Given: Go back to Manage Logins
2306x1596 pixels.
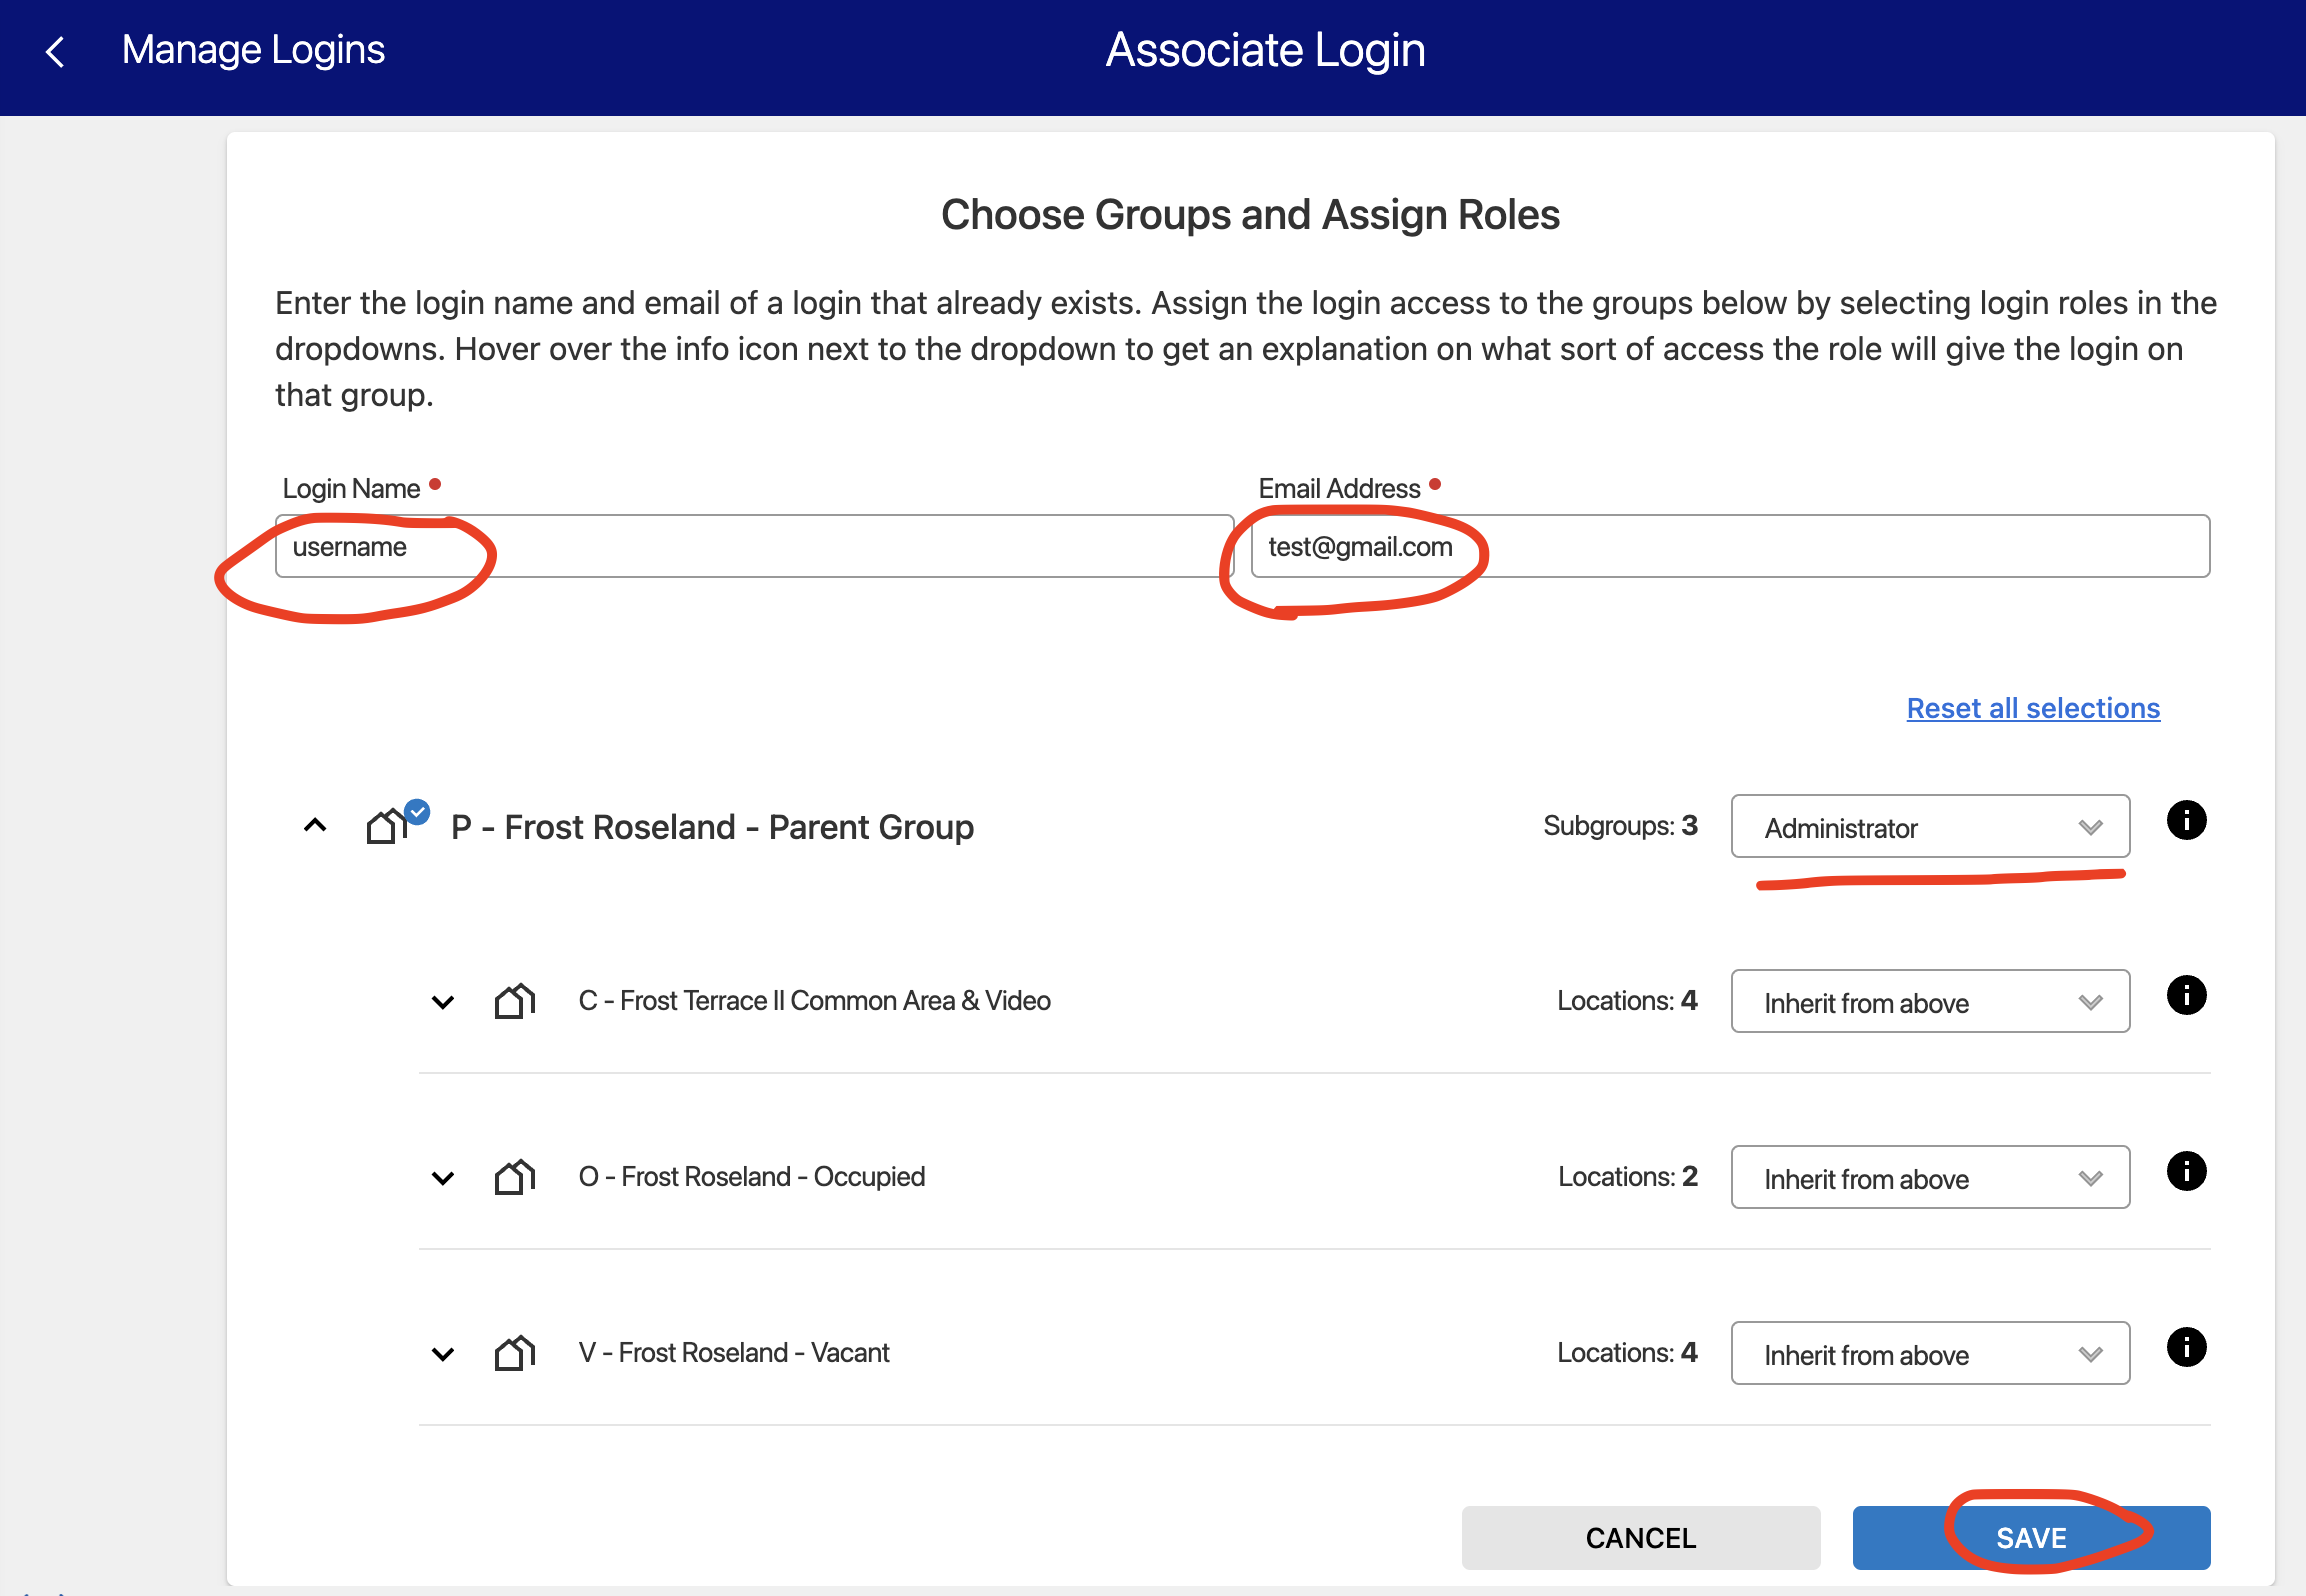Looking at the screenshot, I should point(253,50).
